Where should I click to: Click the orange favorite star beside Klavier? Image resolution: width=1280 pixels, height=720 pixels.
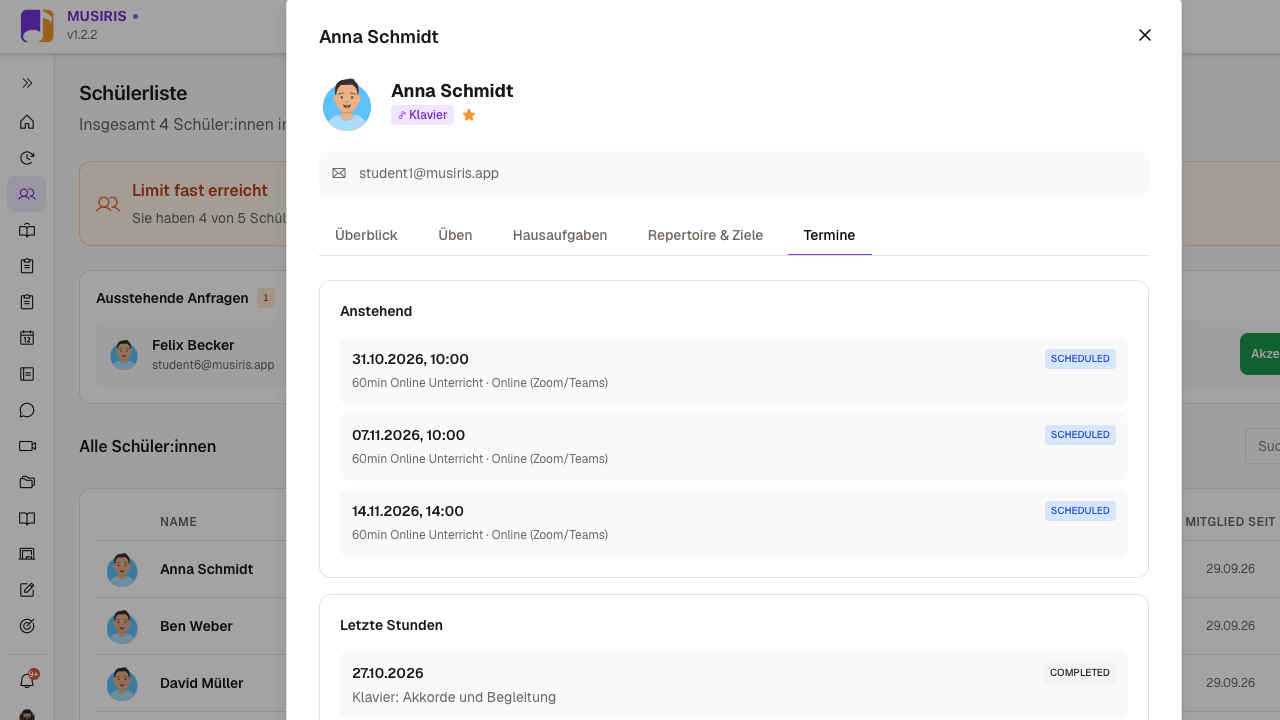click(469, 115)
